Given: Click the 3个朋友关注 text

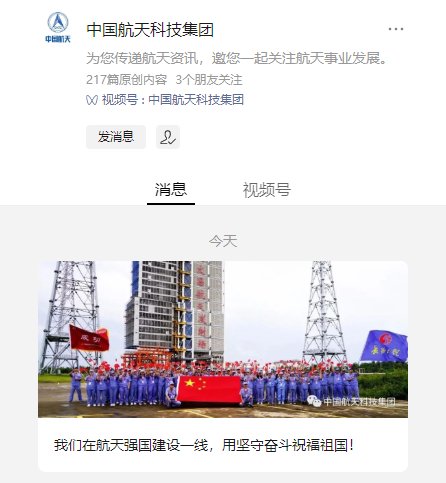Looking at the screenshot, I should click(x=209, y=80).
